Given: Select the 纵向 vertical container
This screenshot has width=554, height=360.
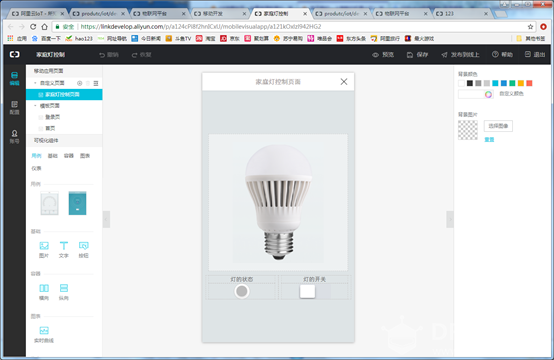Looking at the screenshot, I should click(x=64, y=292).
